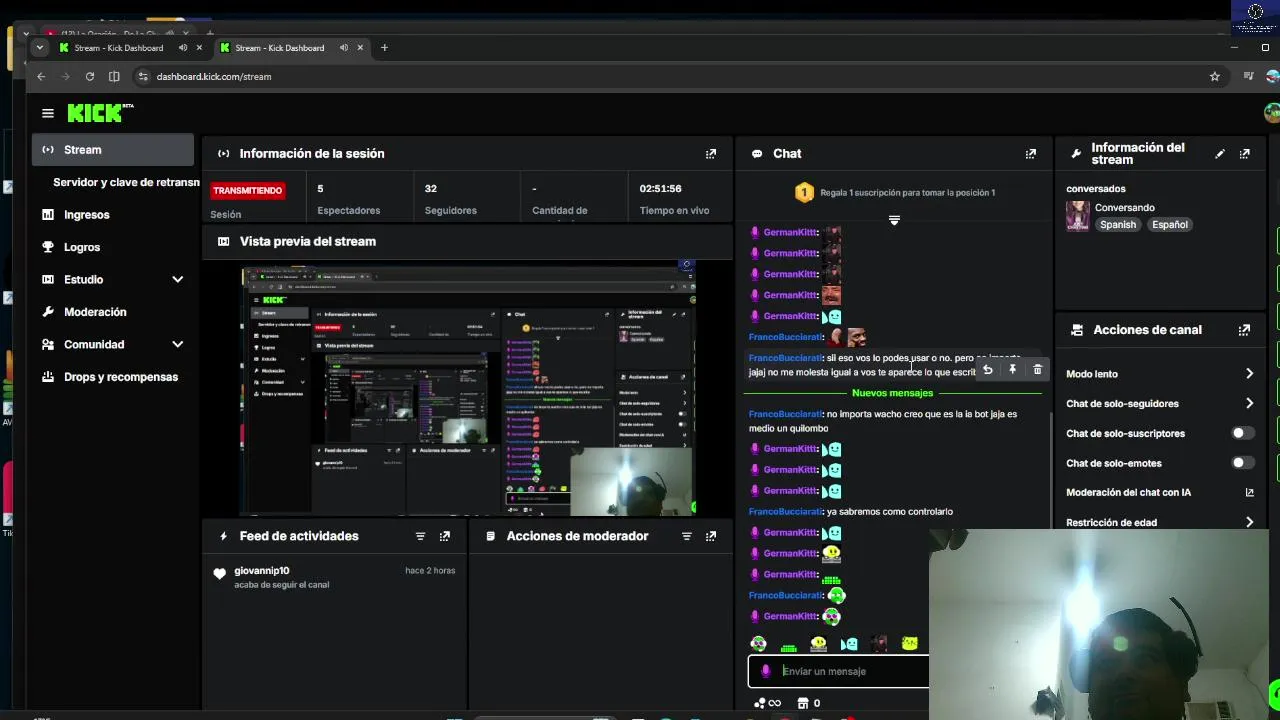Reply to the hovered FrancoBucciarati message

[x=987, y=370]
